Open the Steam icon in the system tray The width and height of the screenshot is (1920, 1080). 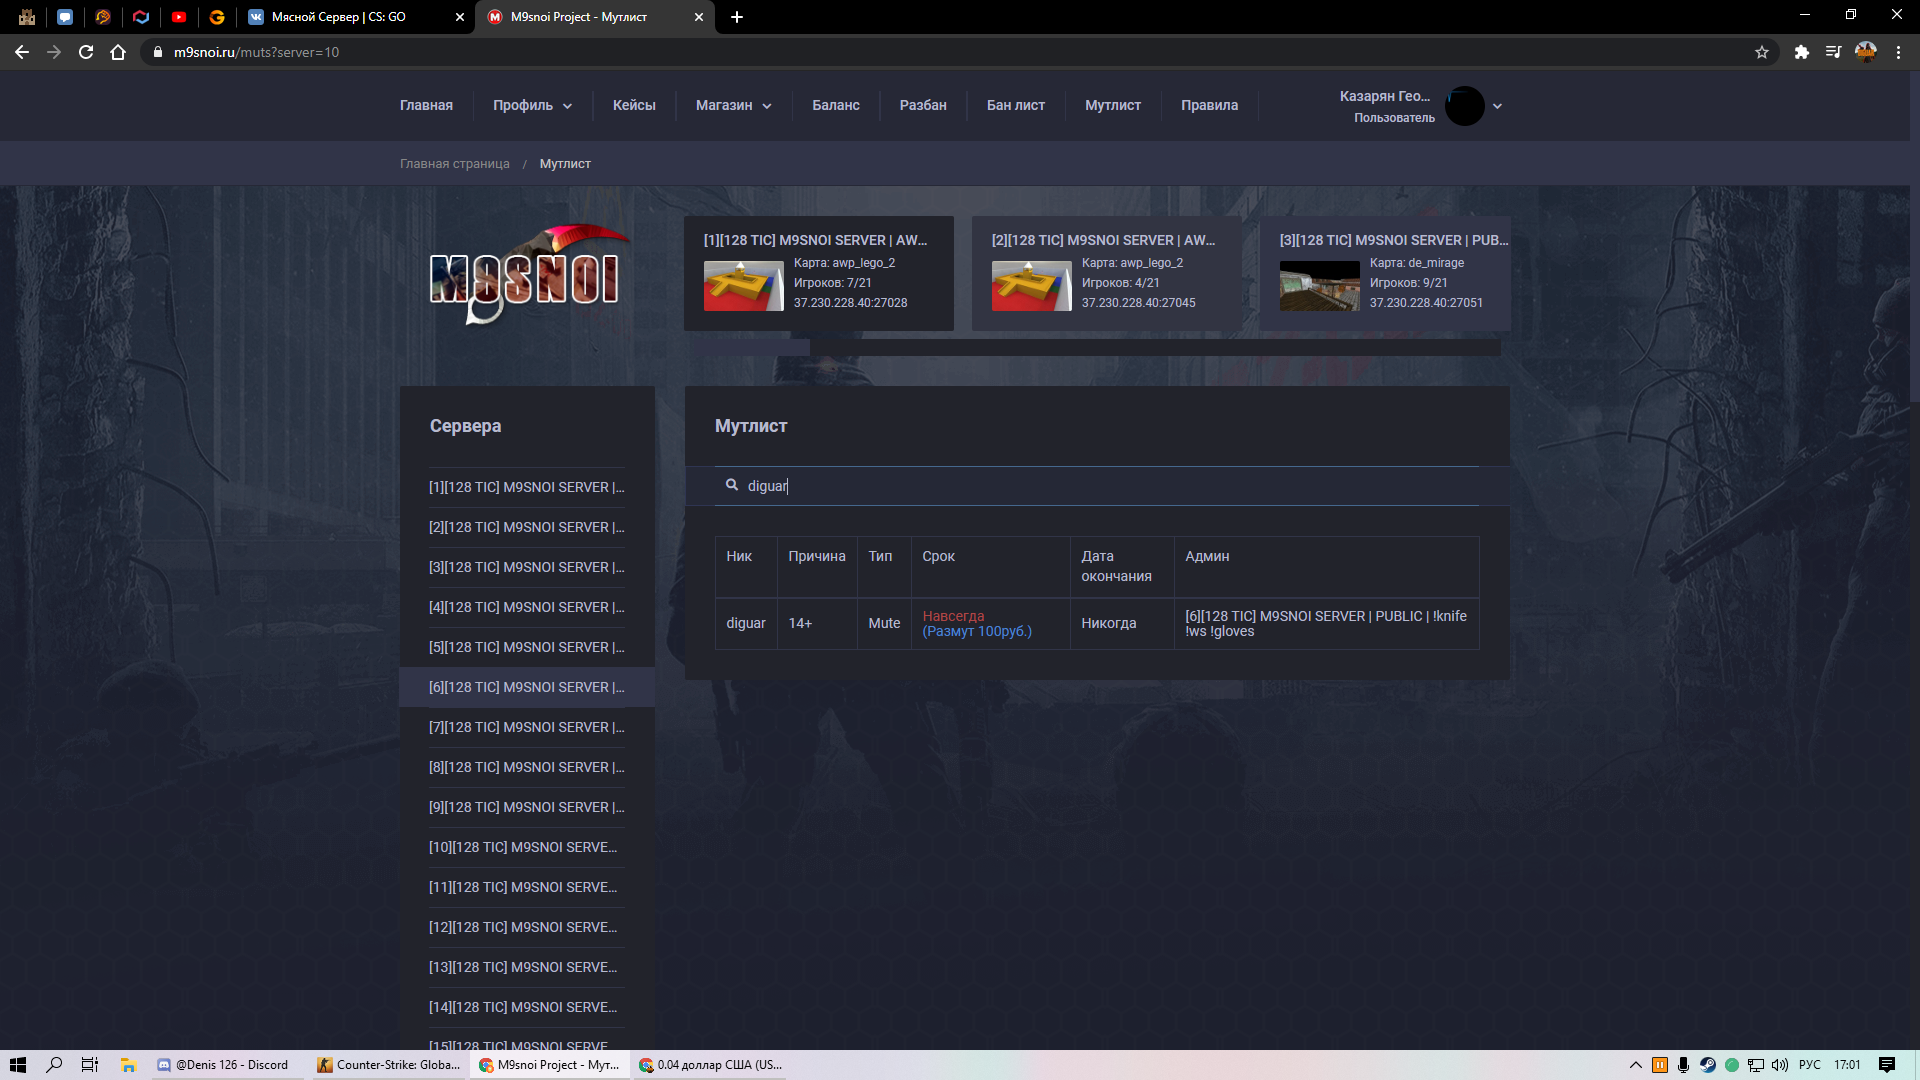coord(1708,1065)
